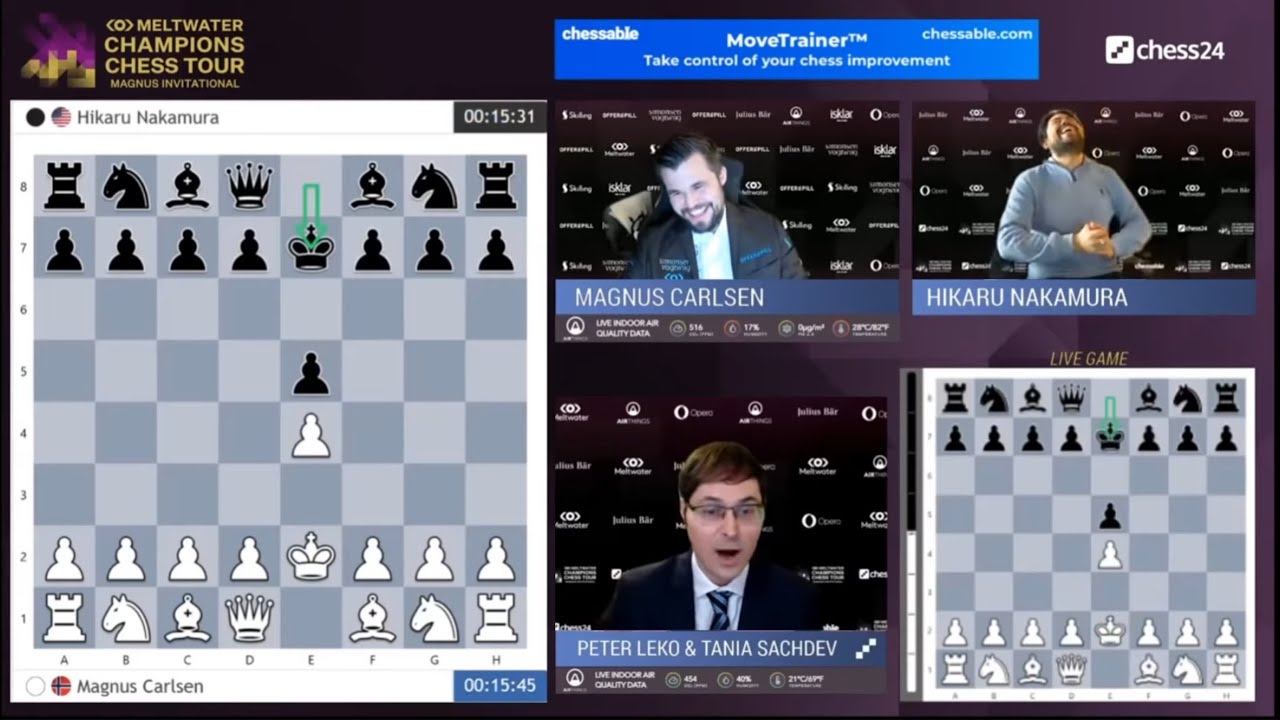
Task: Click the black king on the live game mini board
Action: pos(1110,437)
